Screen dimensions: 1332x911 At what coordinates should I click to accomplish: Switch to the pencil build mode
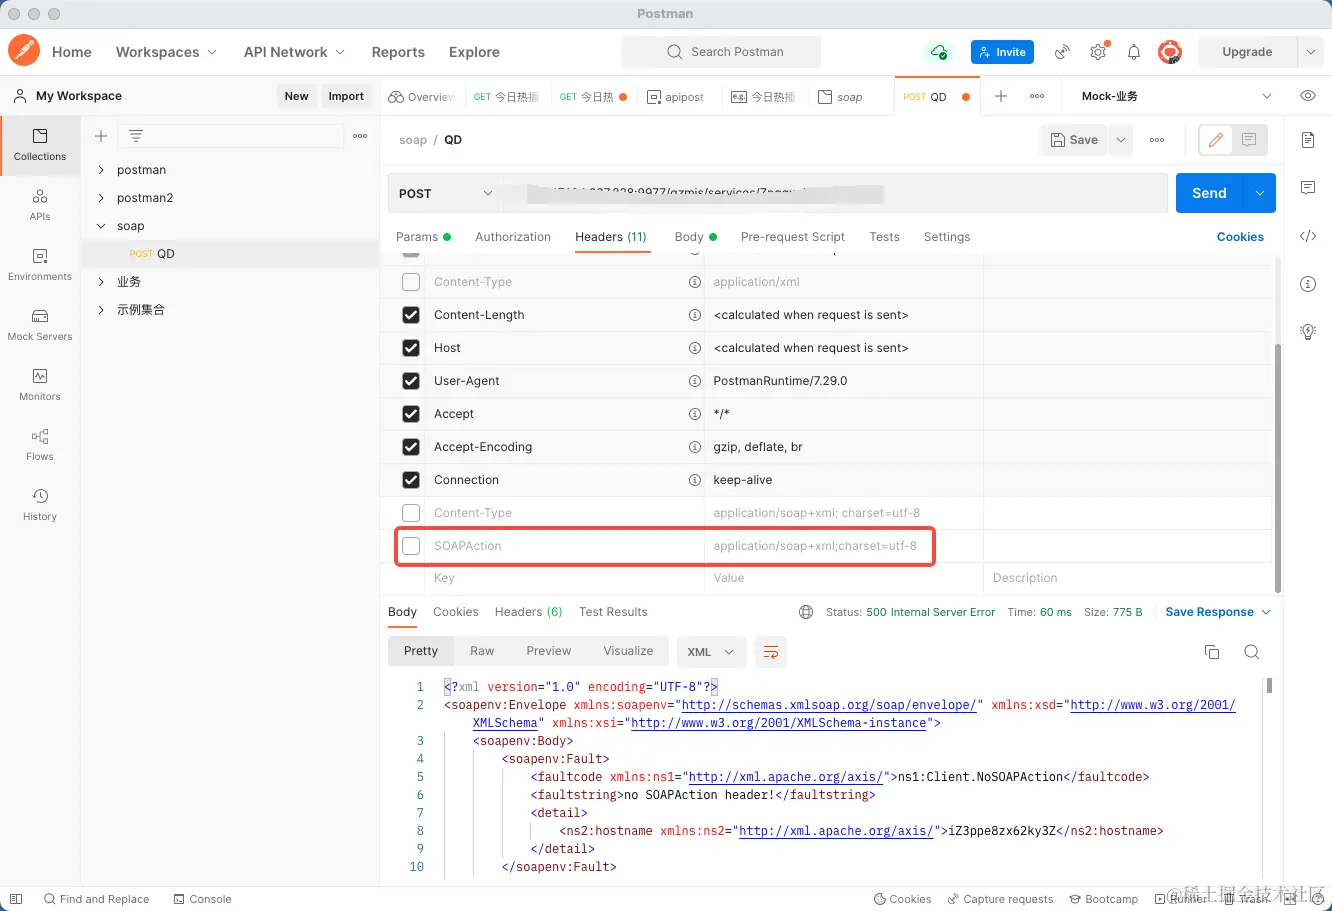1216,140
